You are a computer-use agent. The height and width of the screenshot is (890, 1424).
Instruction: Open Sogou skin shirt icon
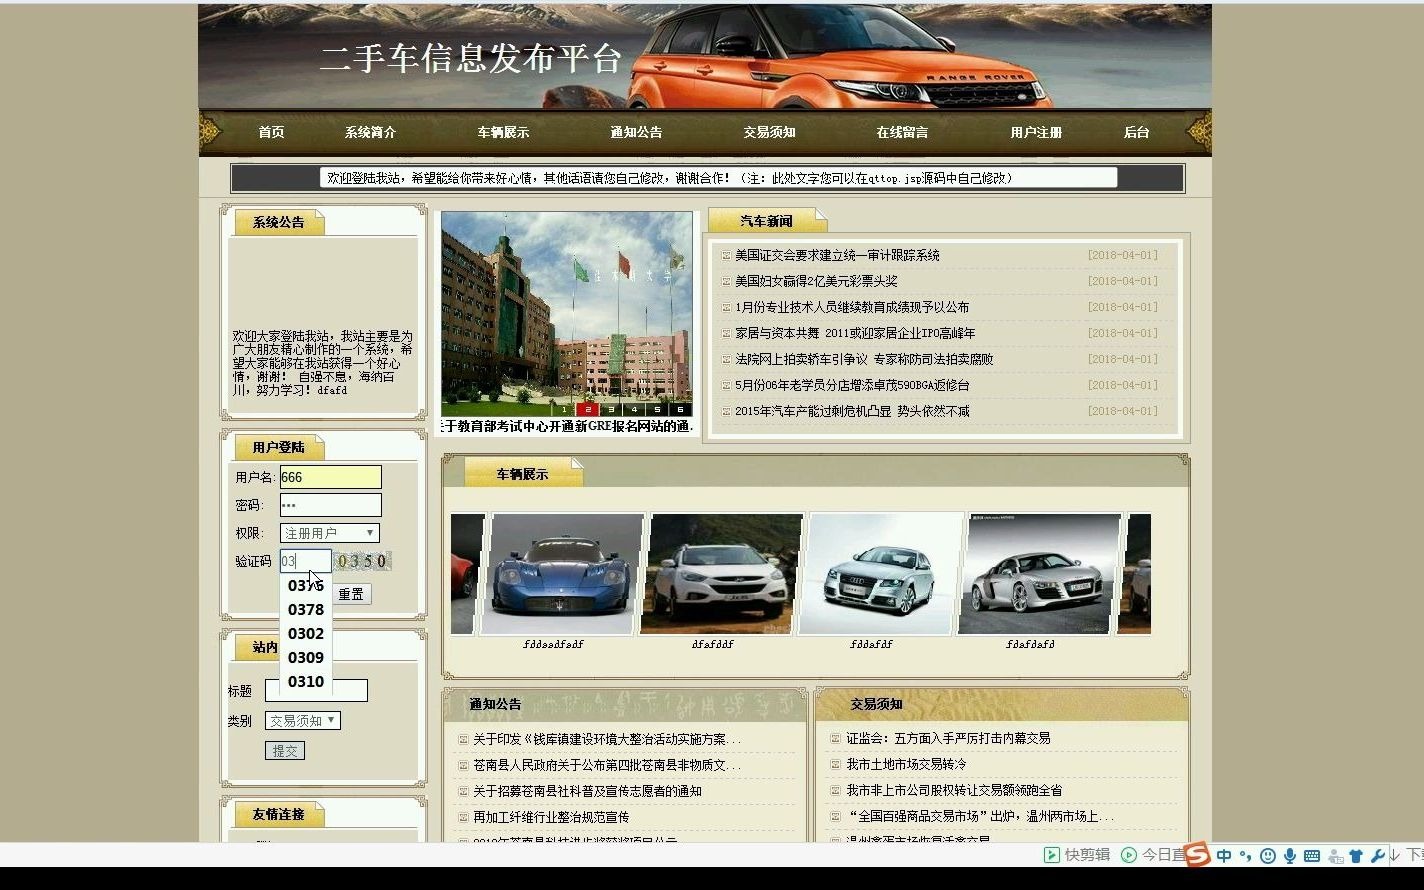click(1356, 856)
